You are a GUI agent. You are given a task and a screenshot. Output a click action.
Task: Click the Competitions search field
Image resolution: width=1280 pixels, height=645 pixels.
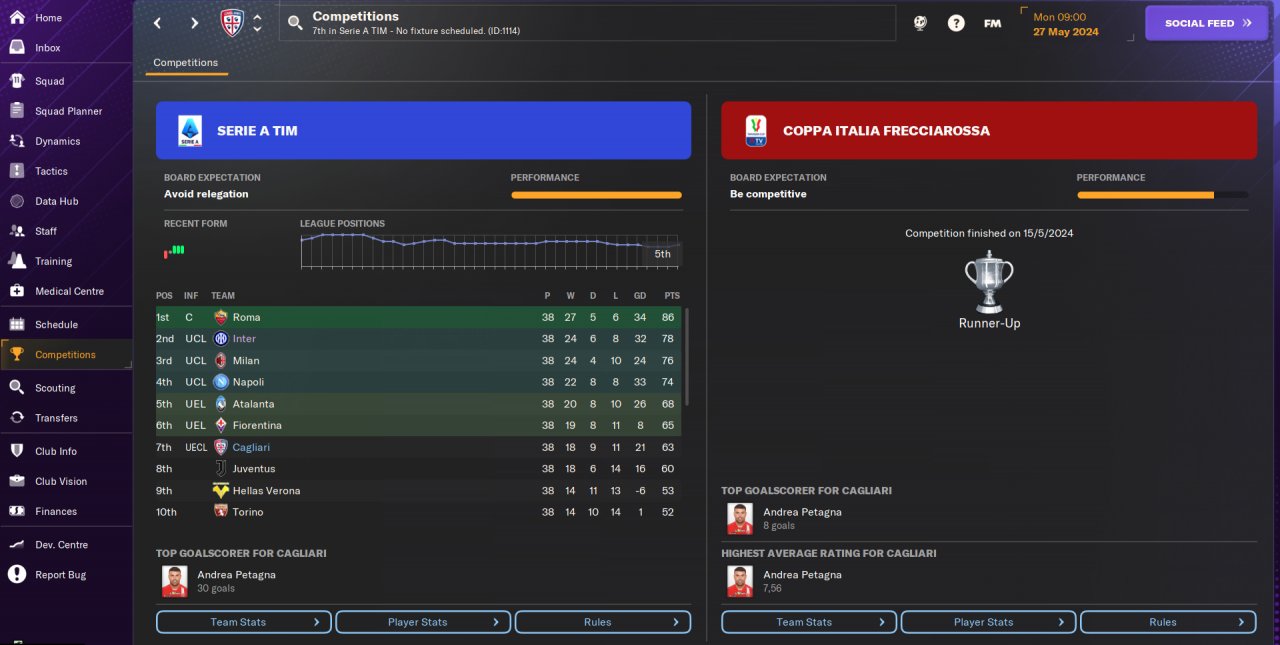click(x=587, y=23)
